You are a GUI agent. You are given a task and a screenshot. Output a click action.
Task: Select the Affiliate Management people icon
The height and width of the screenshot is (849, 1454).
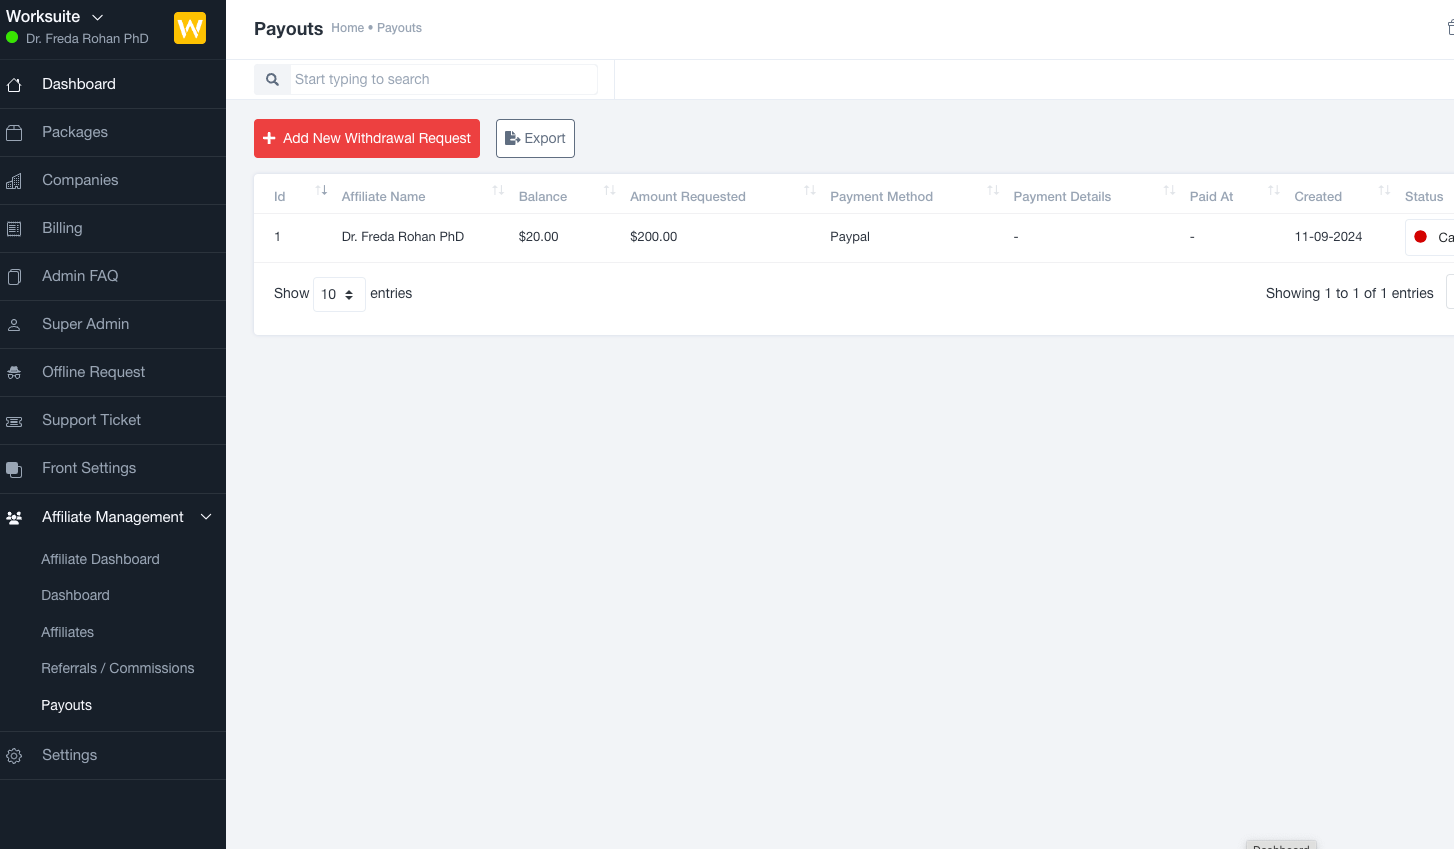coord(13,517)
